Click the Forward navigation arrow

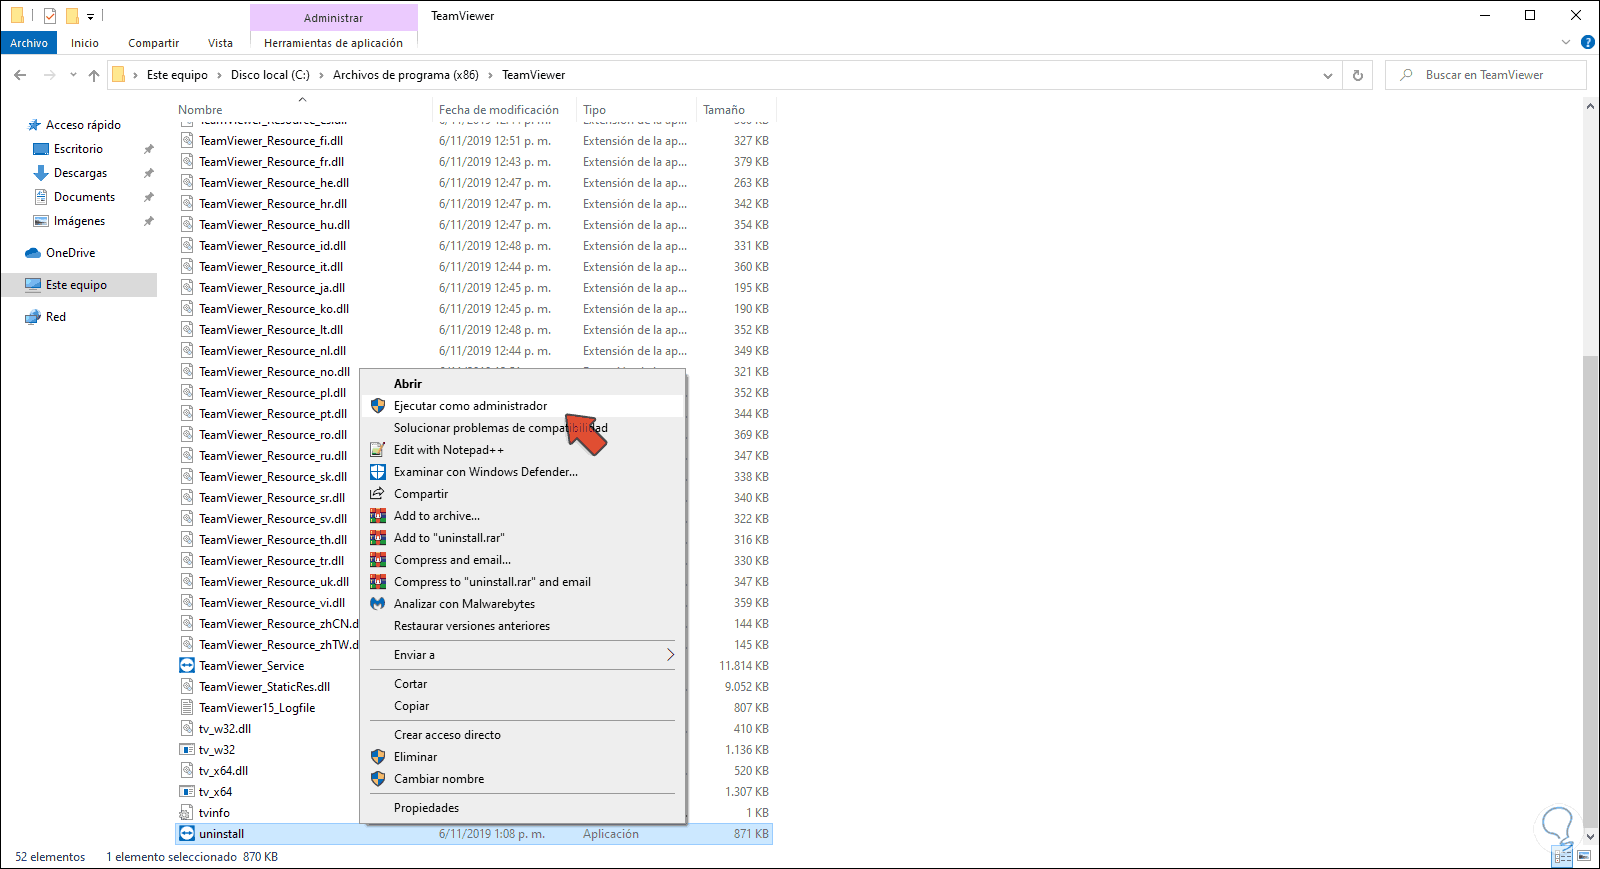point(49,75)
